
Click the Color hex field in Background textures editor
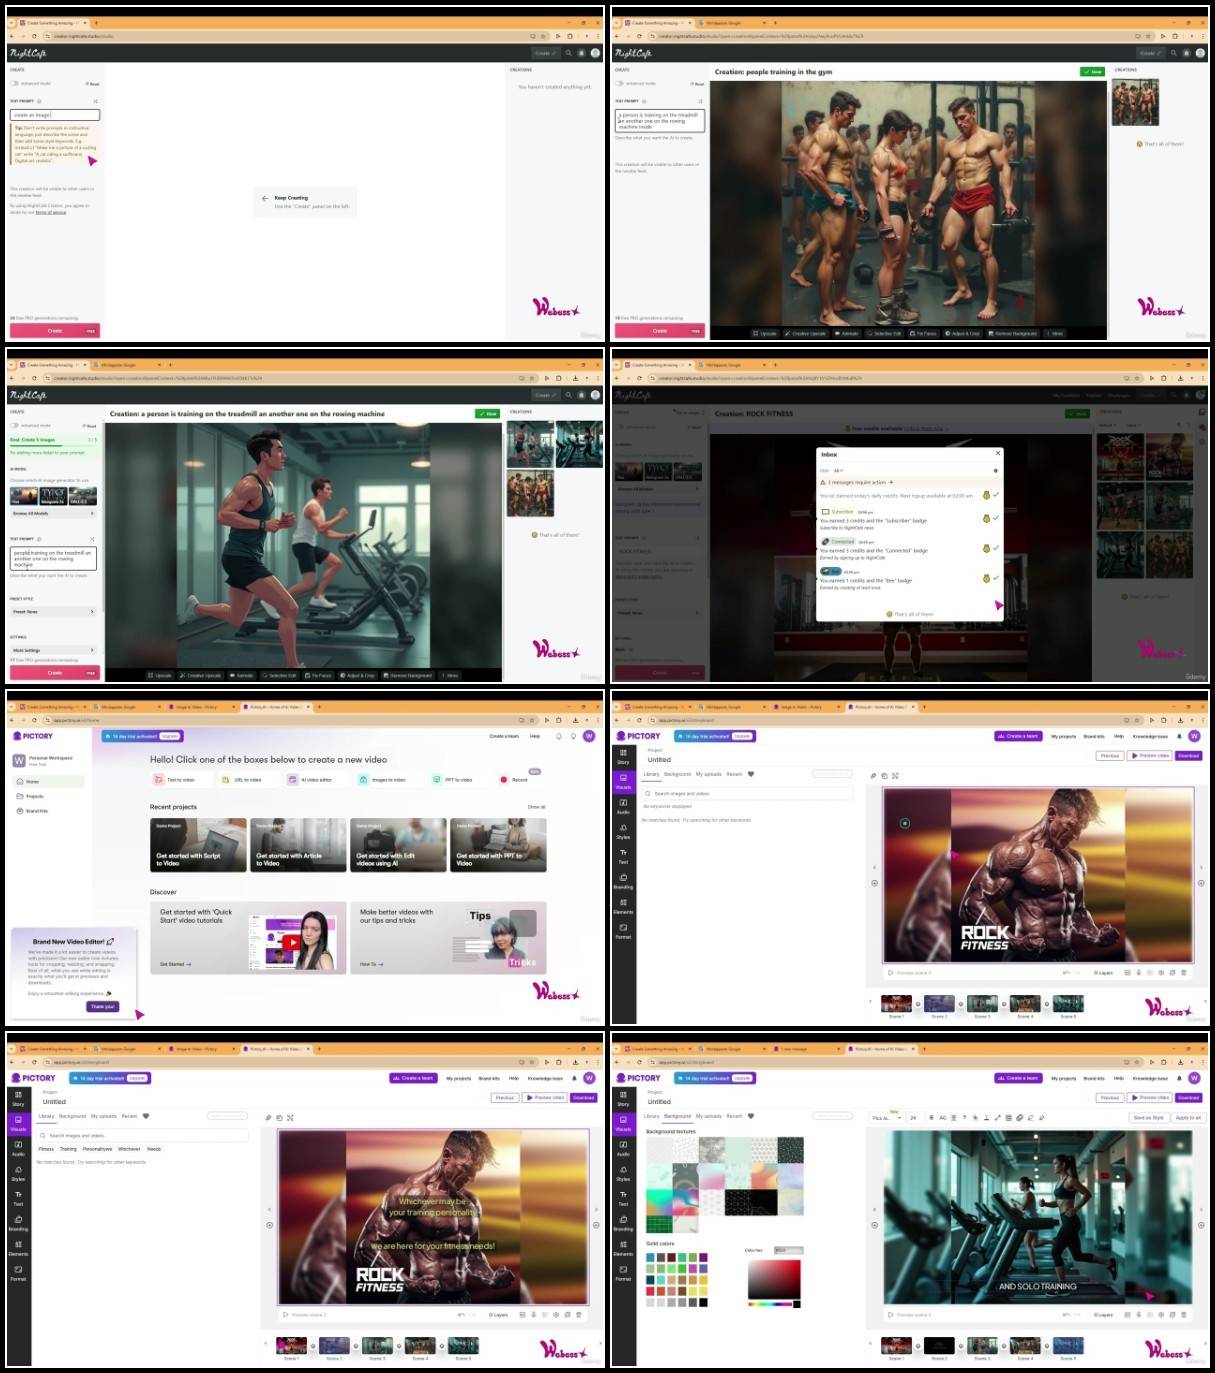[787, 1250]
